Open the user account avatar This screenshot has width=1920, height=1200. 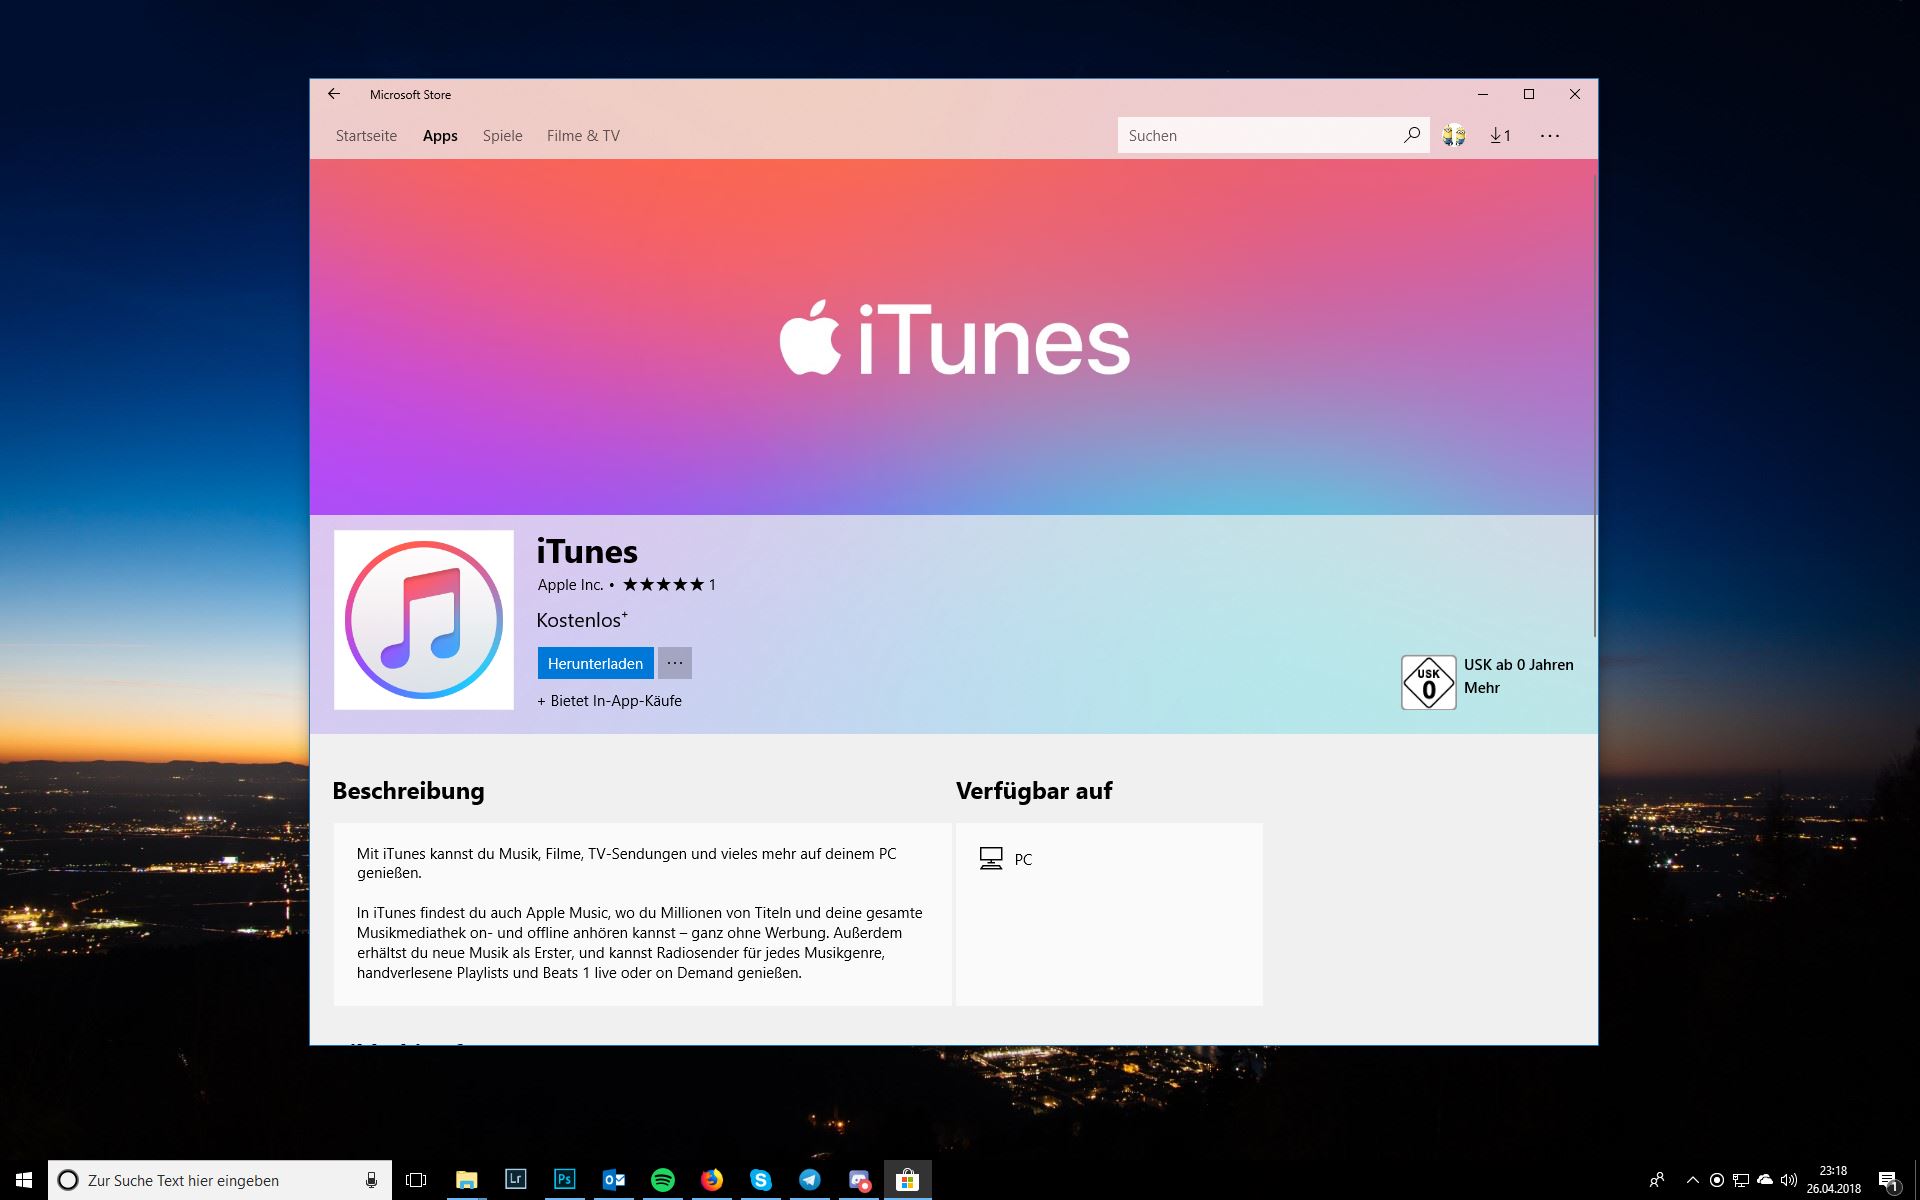1454,135
